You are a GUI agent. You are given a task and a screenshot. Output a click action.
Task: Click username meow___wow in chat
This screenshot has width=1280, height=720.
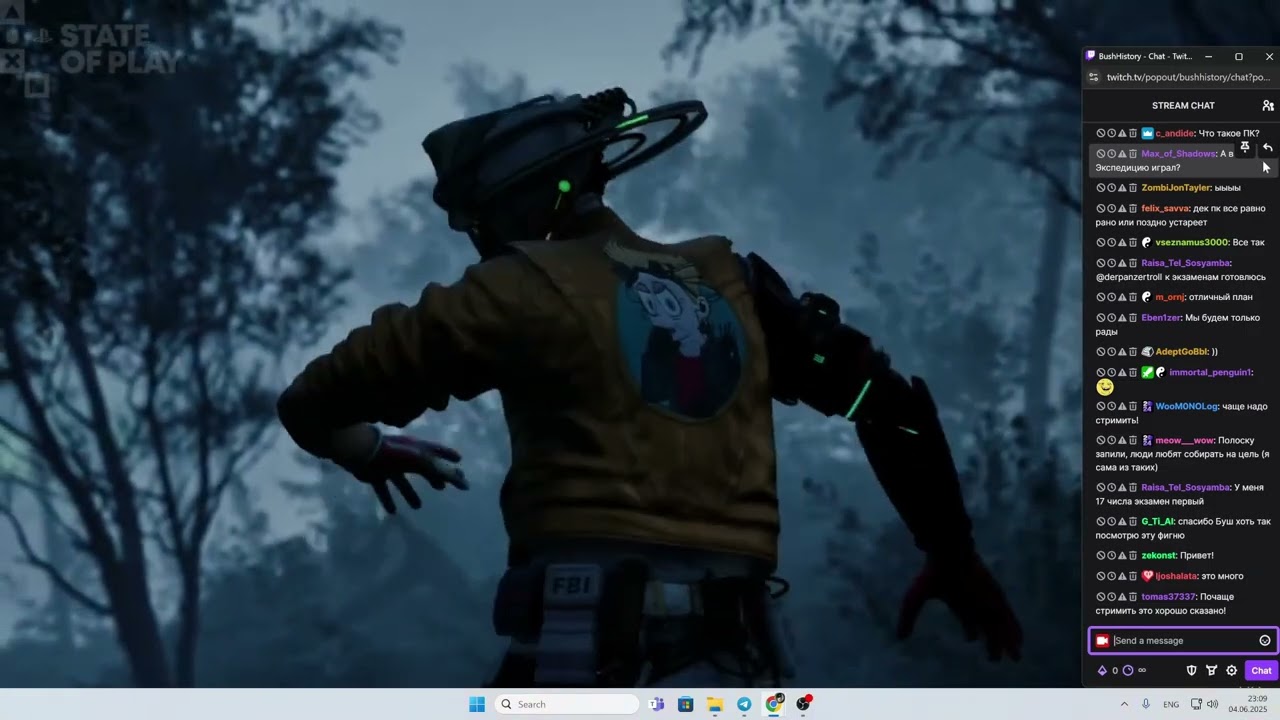click(x=1184, y=441)
